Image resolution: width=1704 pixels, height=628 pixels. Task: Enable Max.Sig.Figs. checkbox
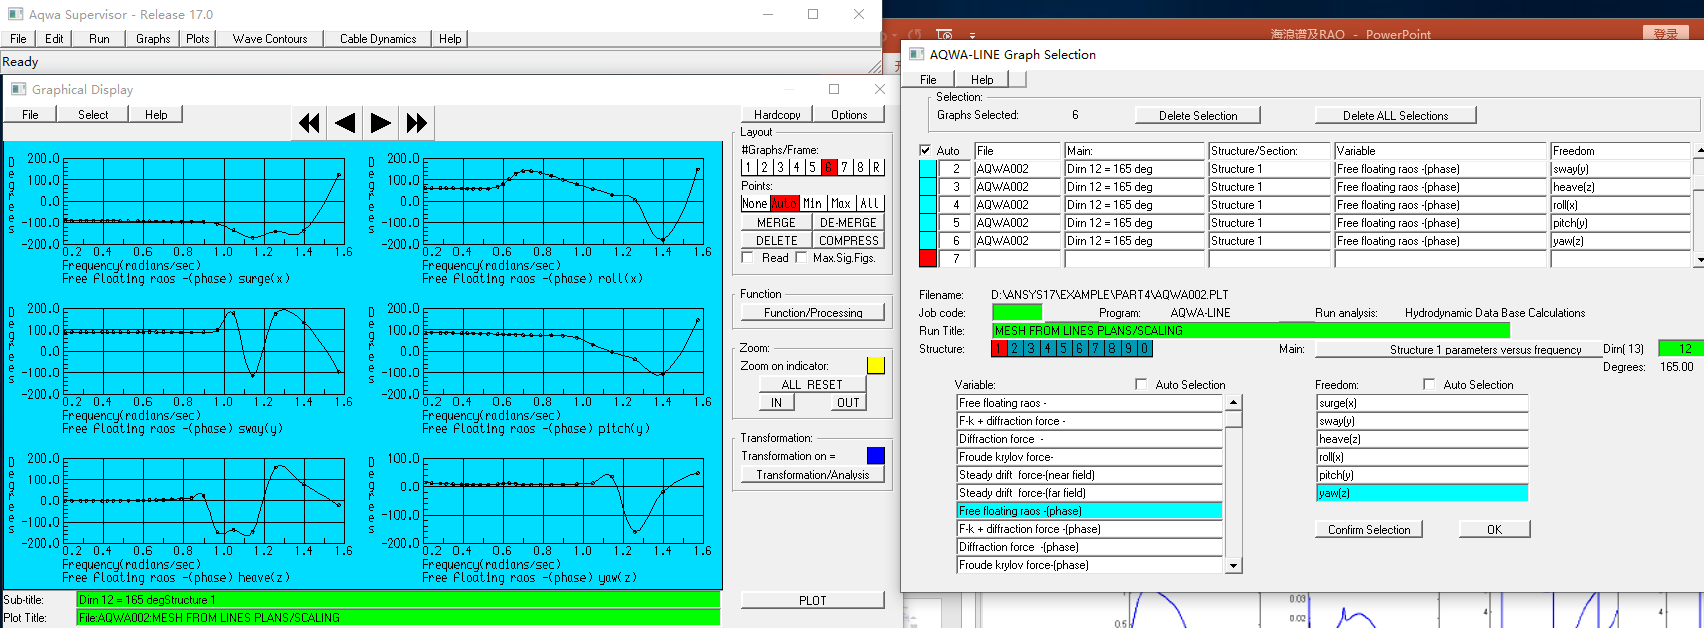(801, 258)
